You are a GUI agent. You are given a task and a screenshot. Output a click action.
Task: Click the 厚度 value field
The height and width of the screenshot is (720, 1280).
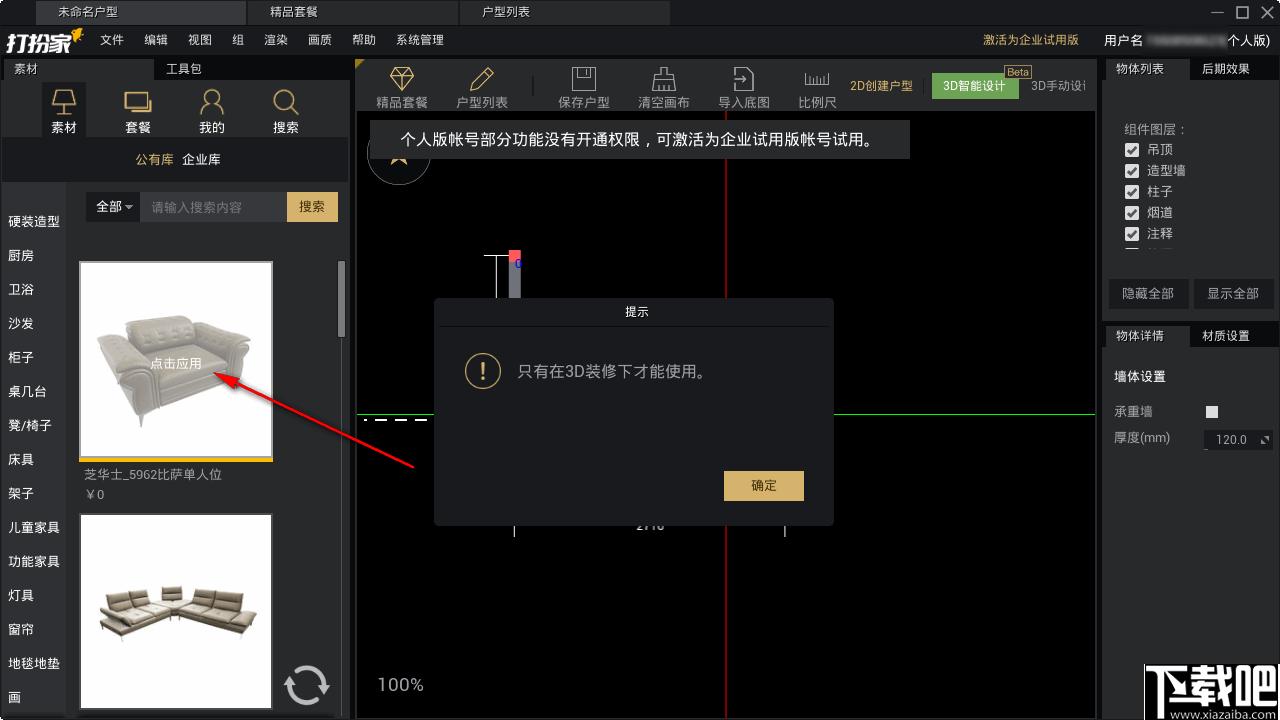1232,440
